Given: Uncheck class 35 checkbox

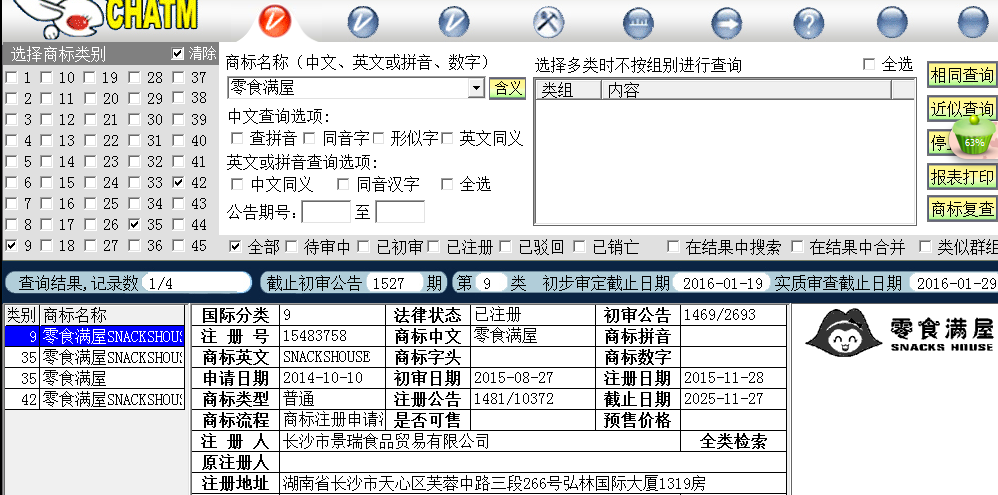Looking at the screenshot, I should click(x=134, y=224).
